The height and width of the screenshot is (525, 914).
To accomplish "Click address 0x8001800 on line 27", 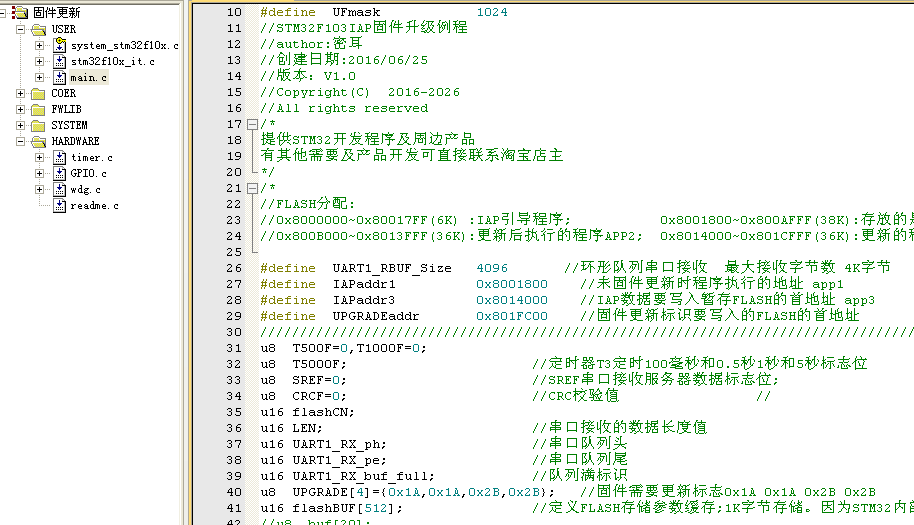I will (x=512, y=284).
